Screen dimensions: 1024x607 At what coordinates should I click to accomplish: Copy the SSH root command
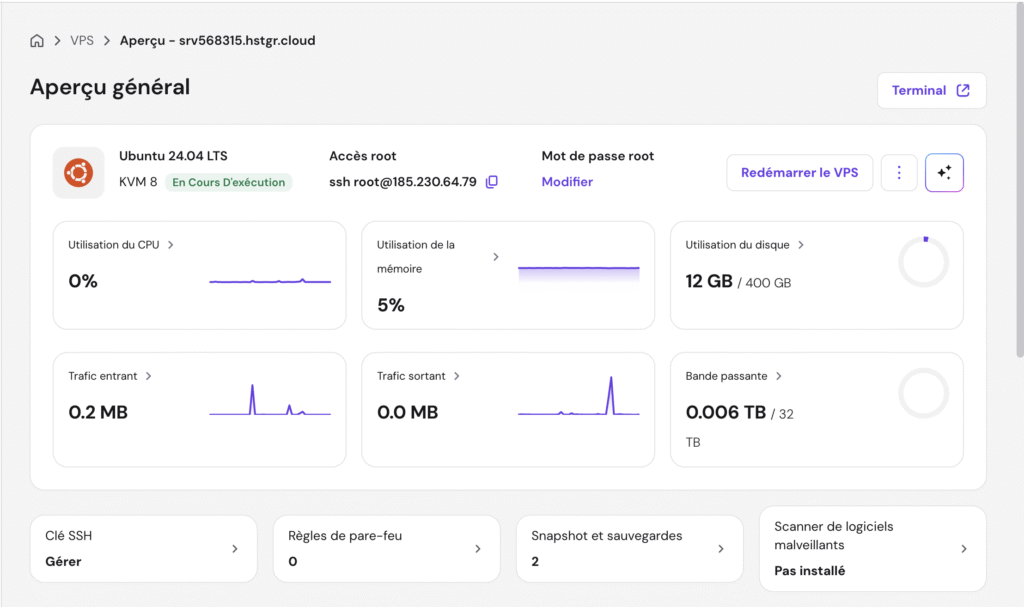coord(491,182)
